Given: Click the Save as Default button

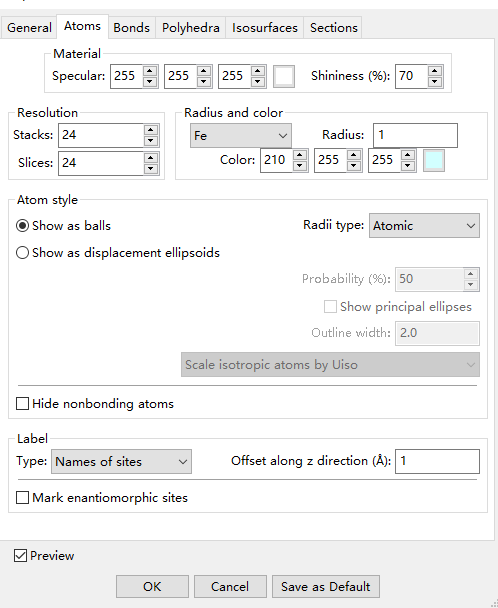Looking at the screenshot, I should coord(326,586).
